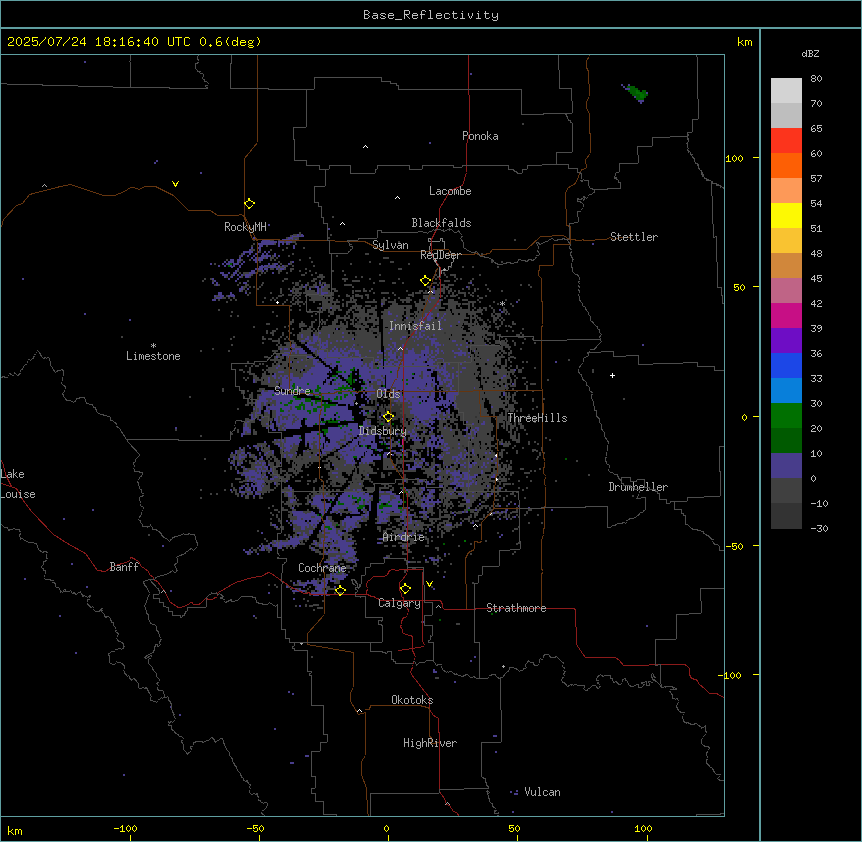Click the HighRiver label
862x842 pixels.
pyautogui.click(x=430, y=743)
